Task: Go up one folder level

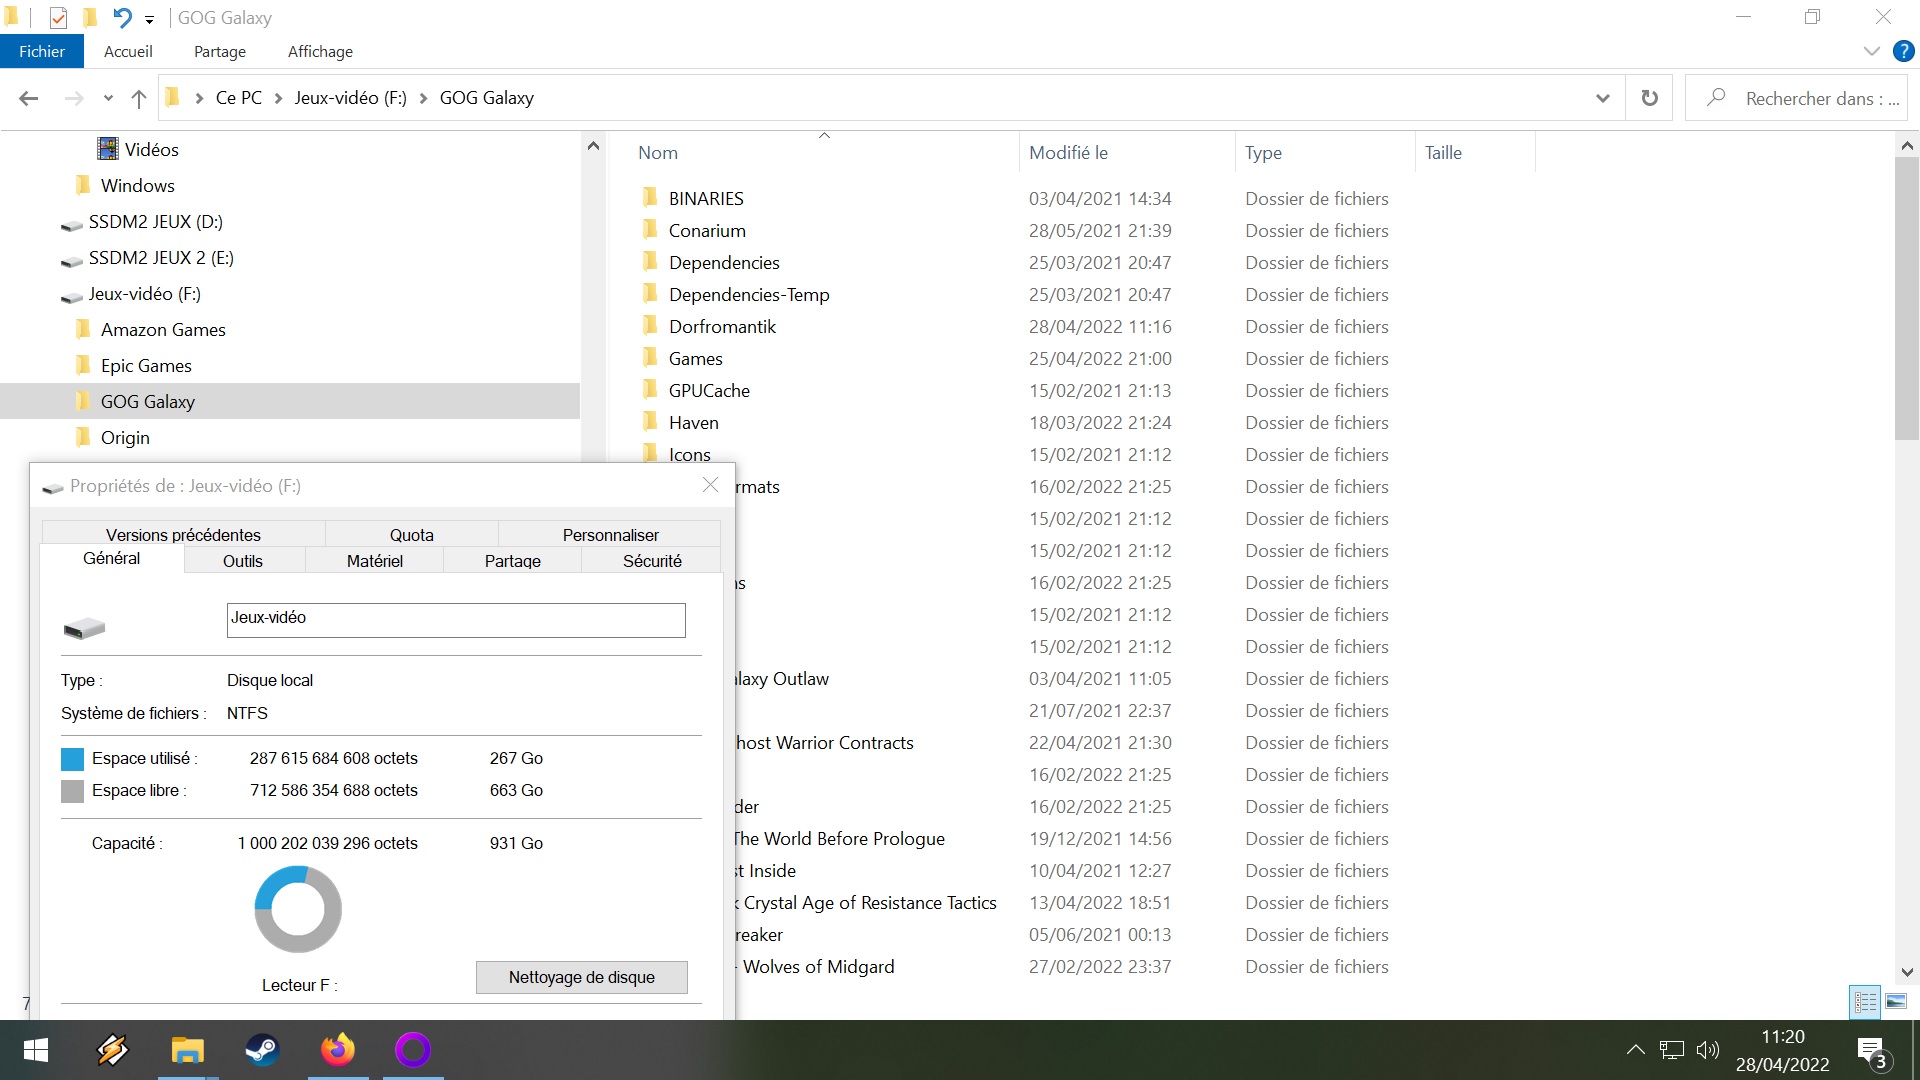Action: point(139,98)
